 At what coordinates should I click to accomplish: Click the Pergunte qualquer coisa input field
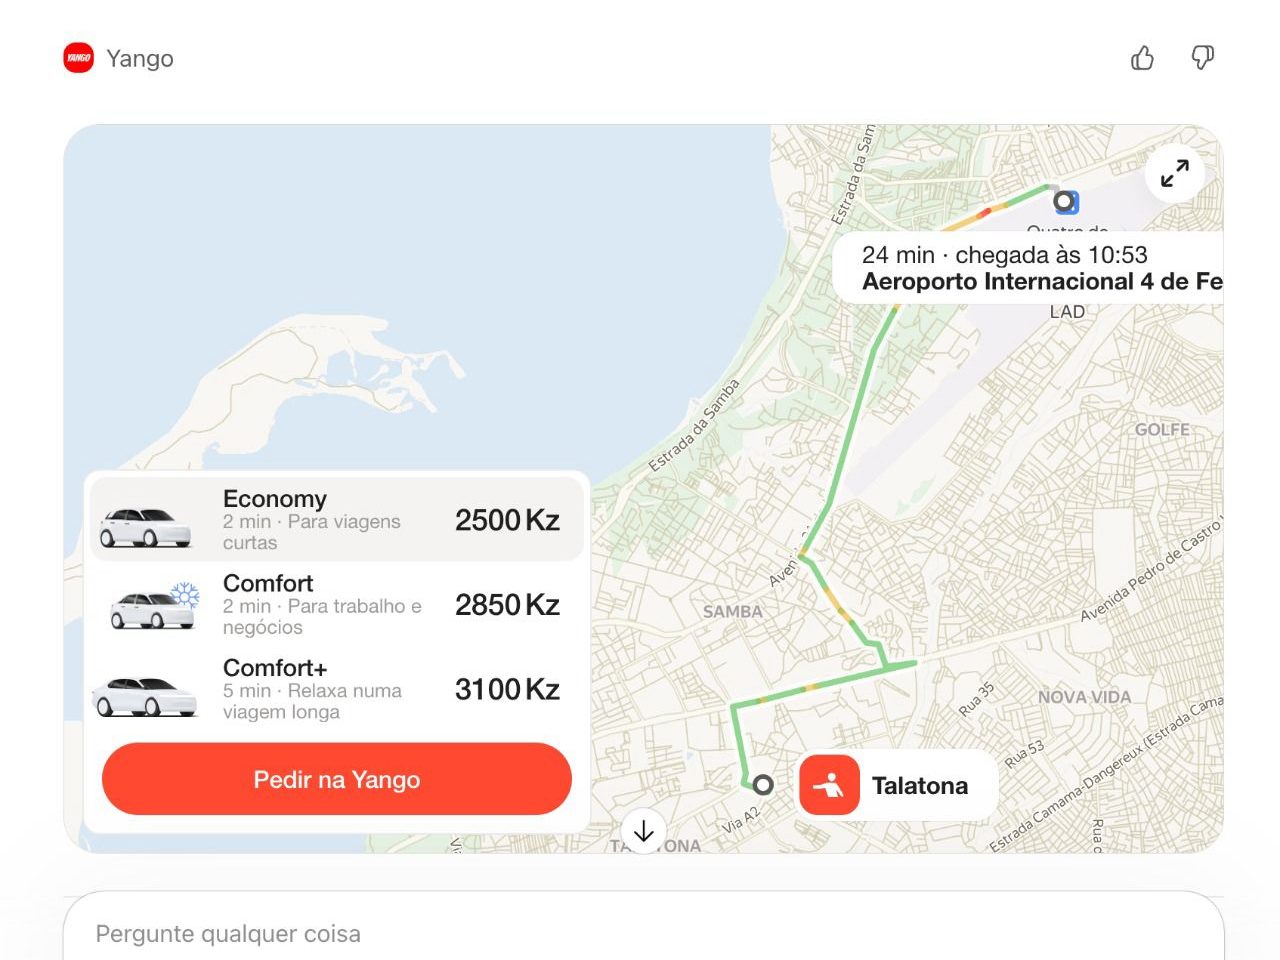tap(640, 933)
